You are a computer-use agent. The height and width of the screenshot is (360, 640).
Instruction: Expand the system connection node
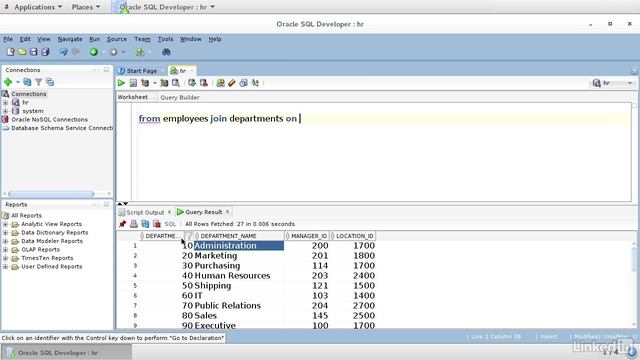pos(5,111)
